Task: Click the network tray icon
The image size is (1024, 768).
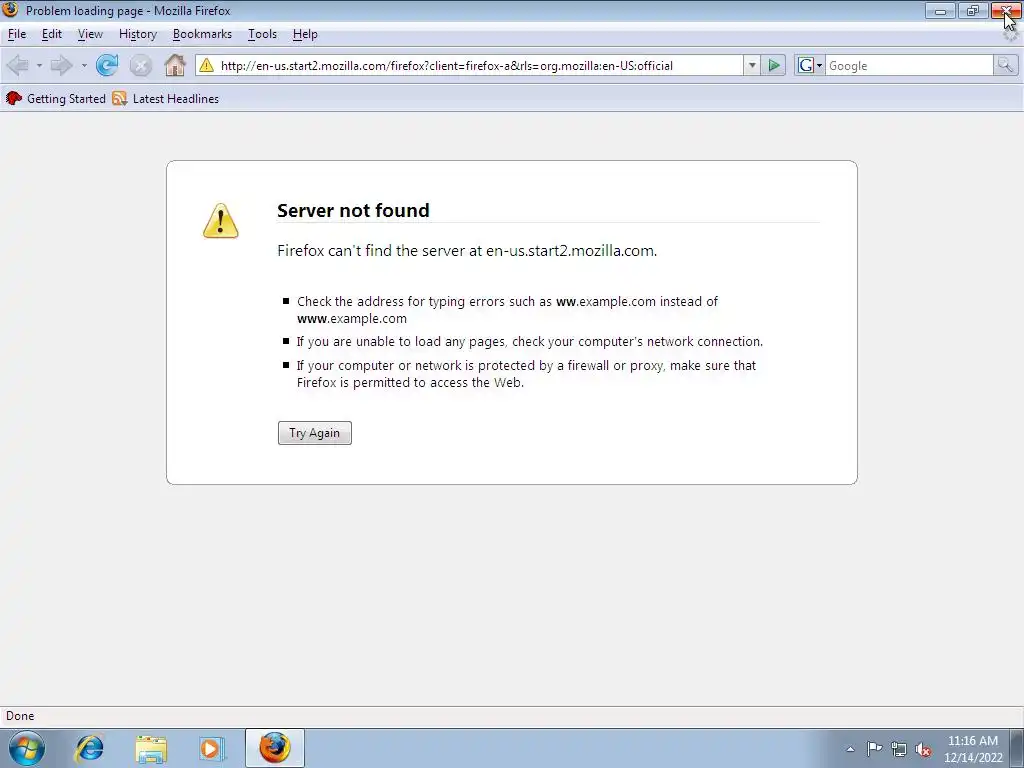Action: tap(899, 749)
